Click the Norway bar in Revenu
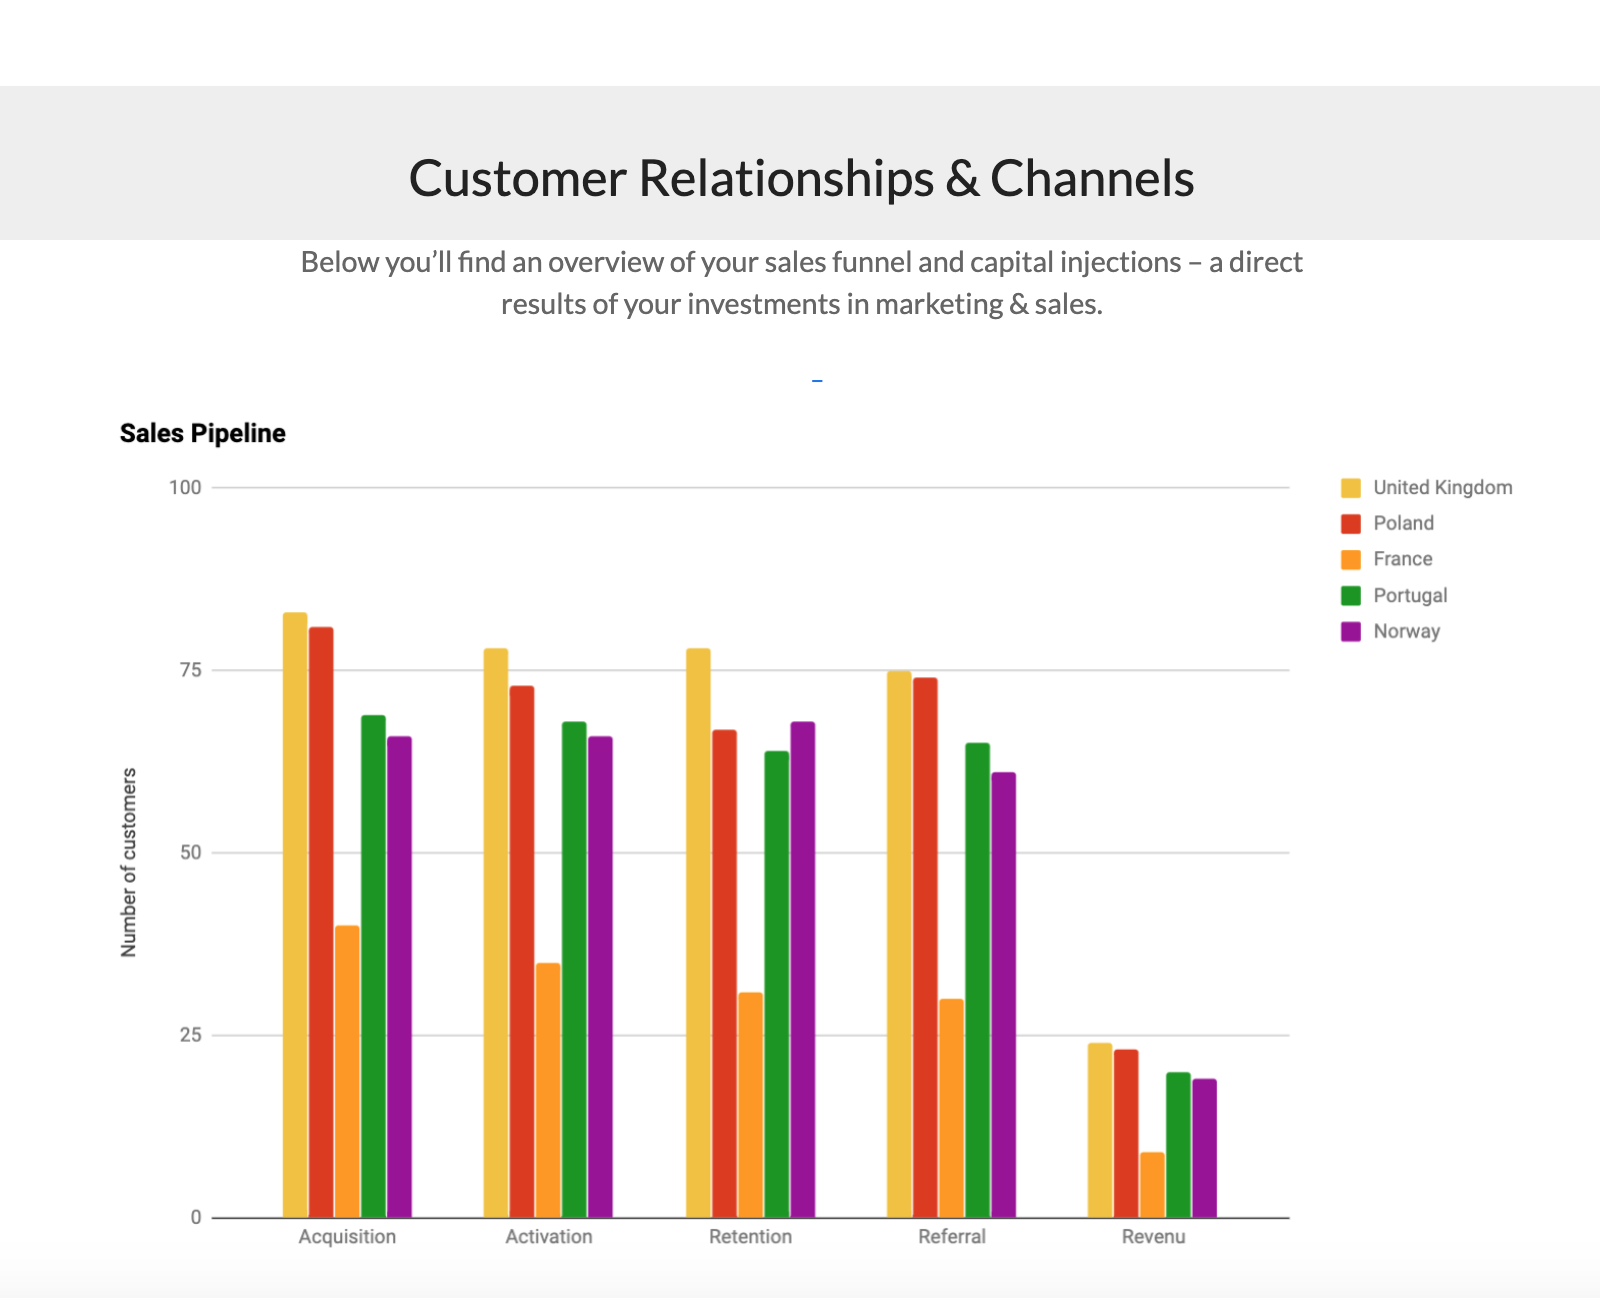Viewport: 1600px width, 1298px height. [1204, 1148]
